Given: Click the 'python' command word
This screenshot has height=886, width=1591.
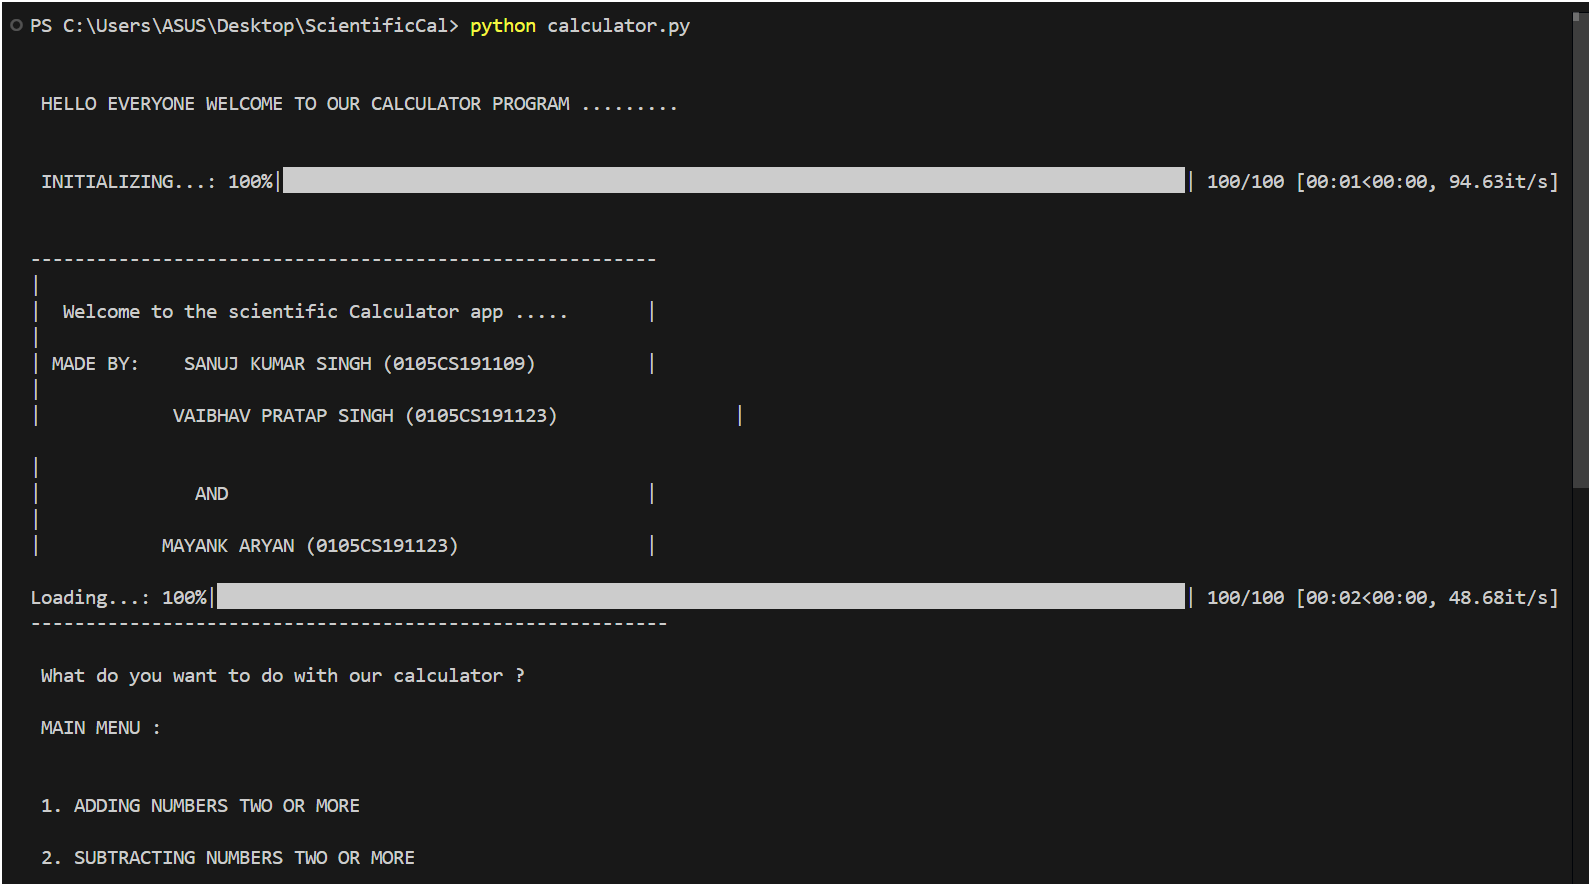Looking at the screenshot, I should click(x=503, y=26).
